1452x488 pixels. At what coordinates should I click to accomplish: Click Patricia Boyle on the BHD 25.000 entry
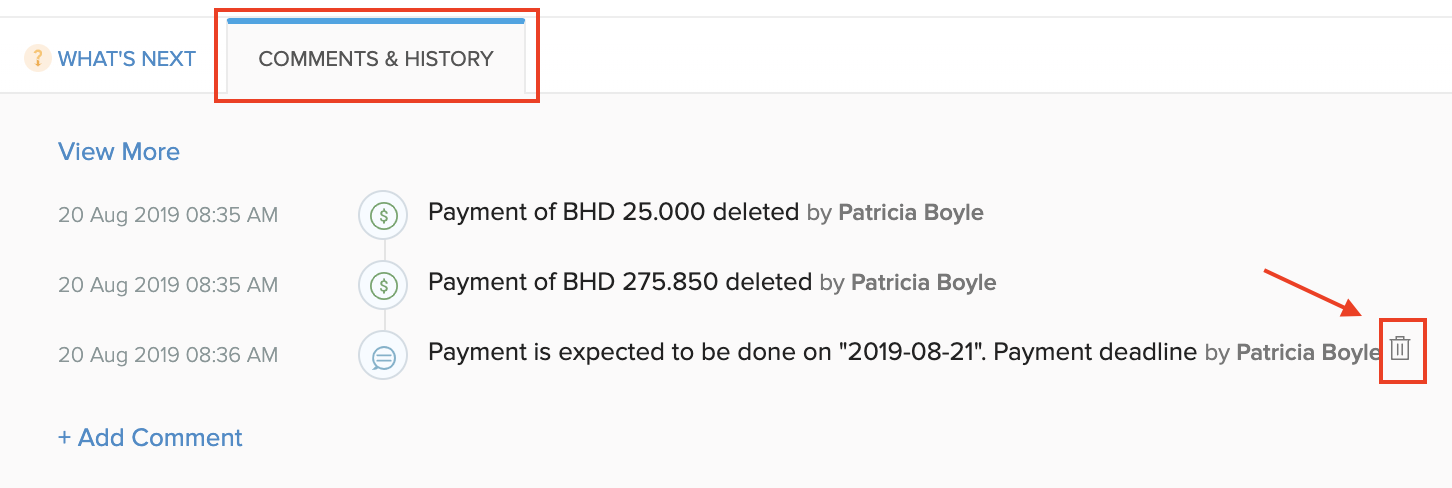tap(910, 213)
